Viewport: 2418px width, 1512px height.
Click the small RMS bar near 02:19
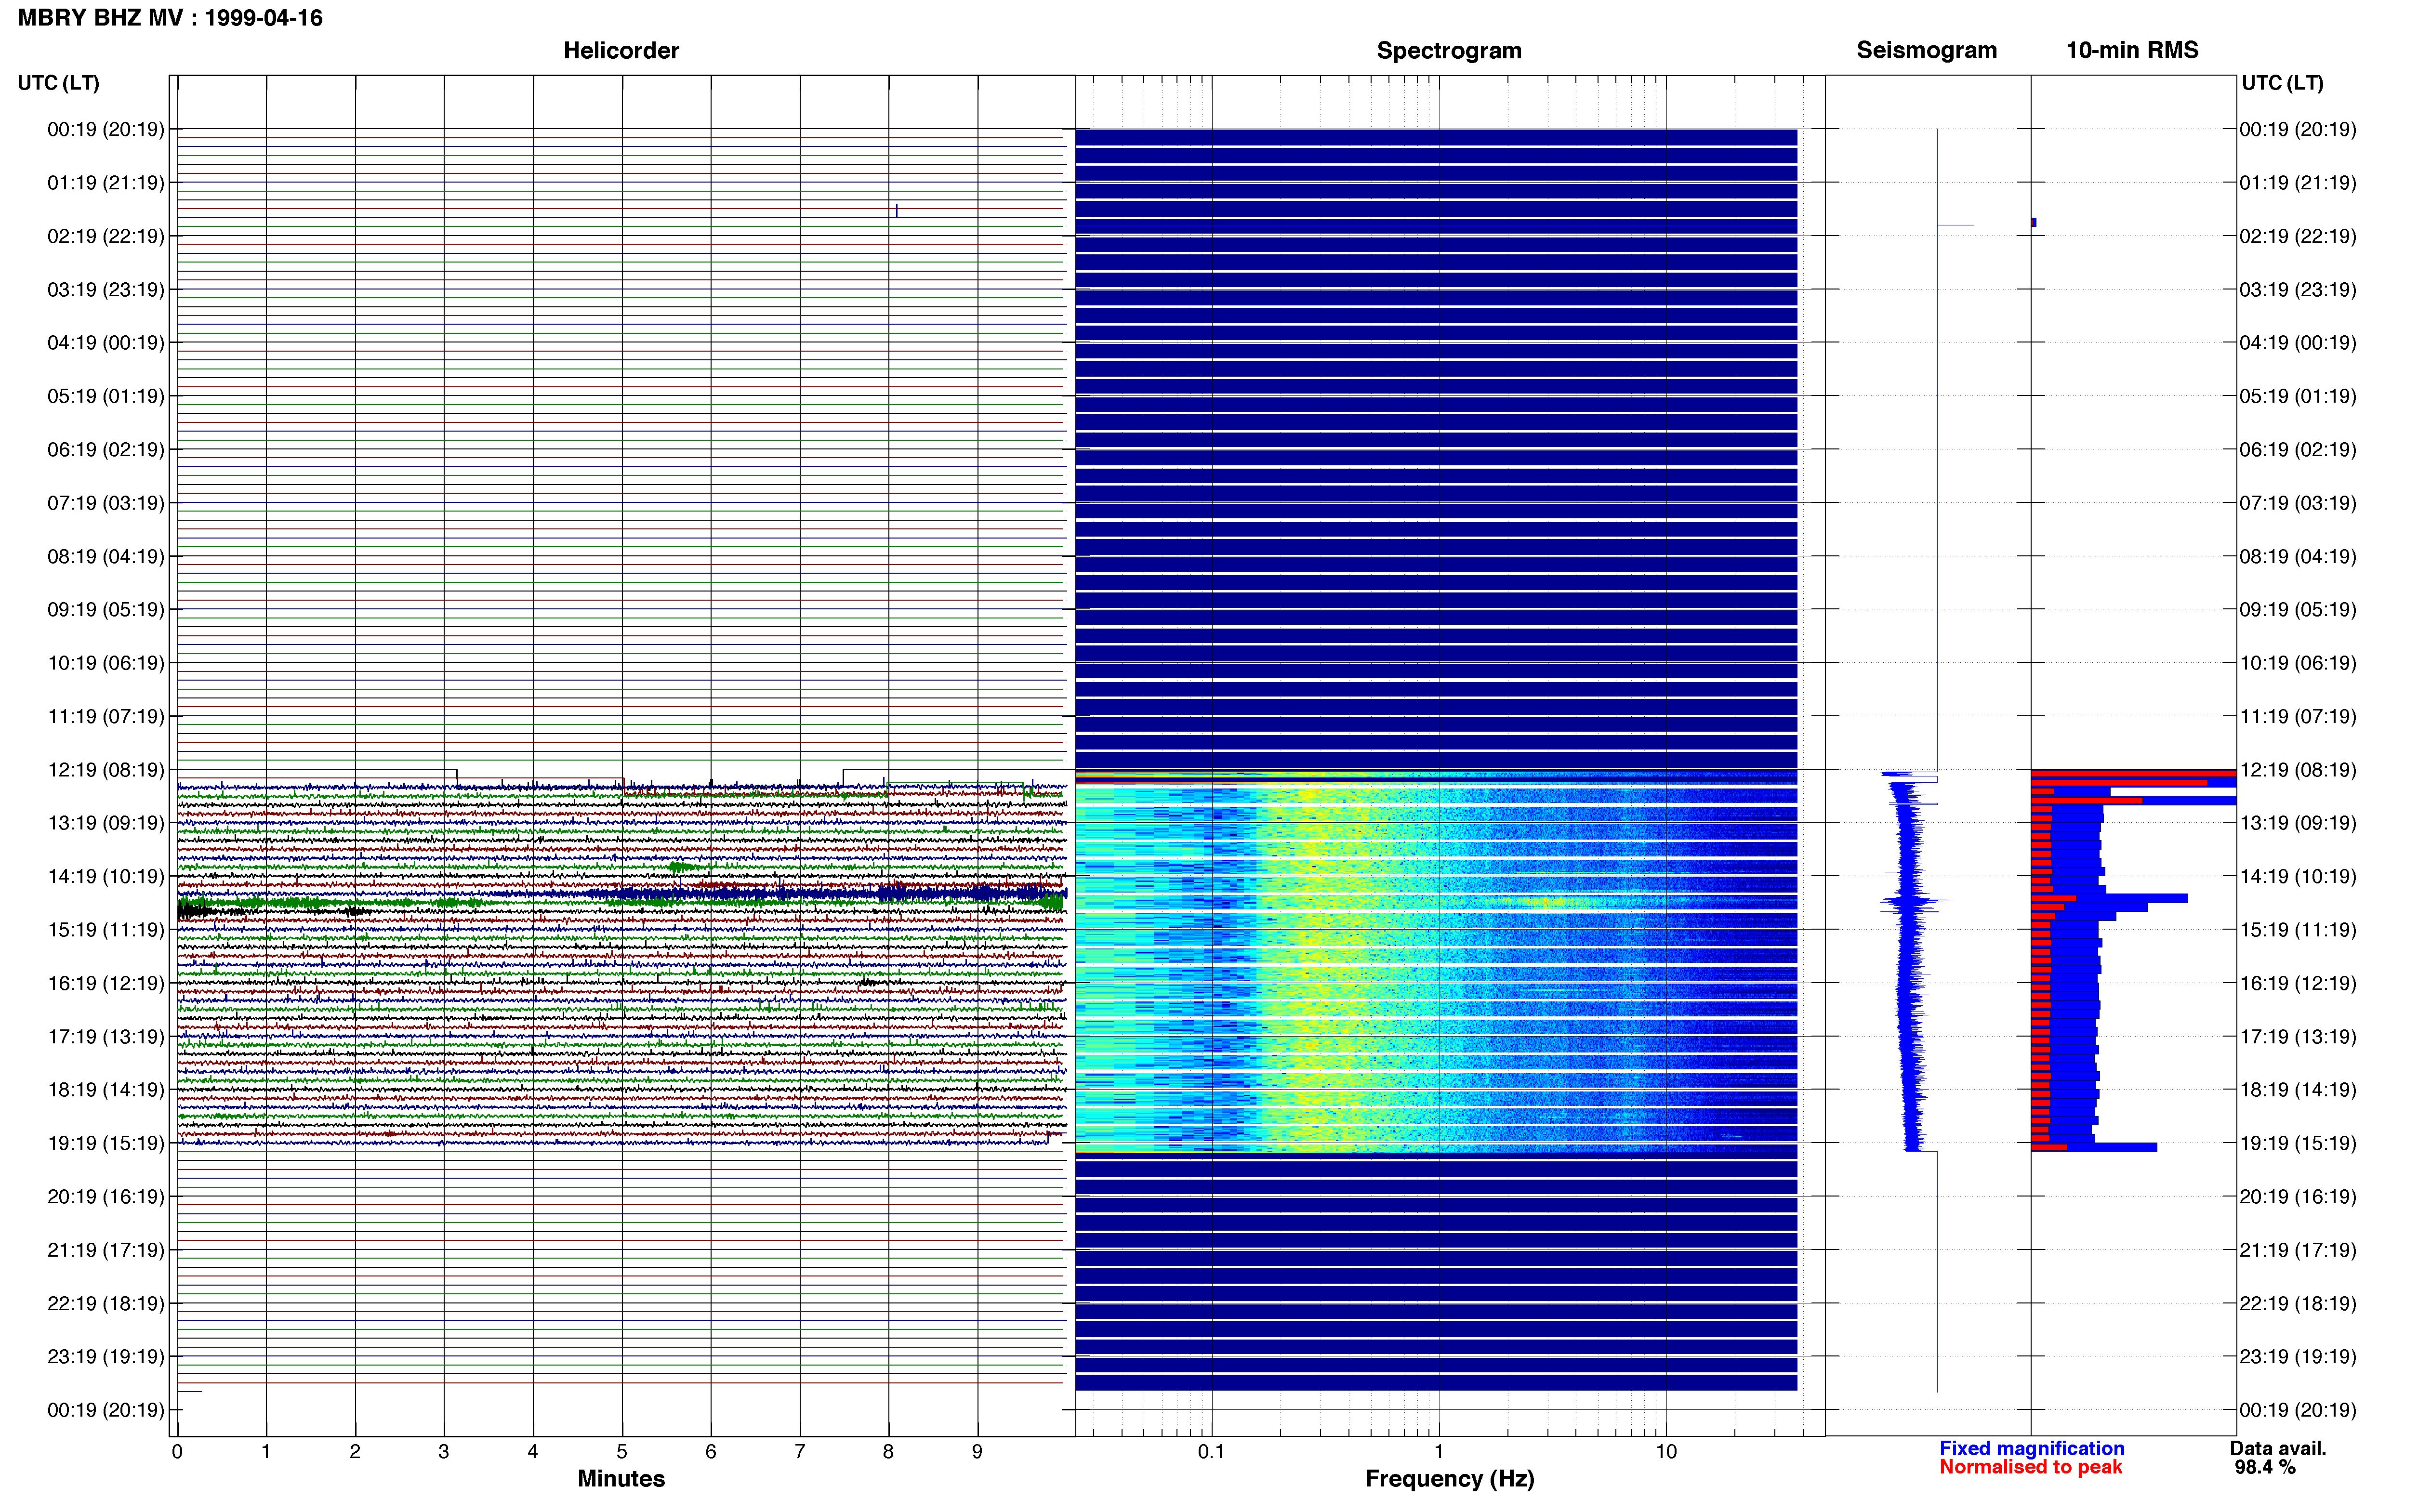(x=2034, y=222)
